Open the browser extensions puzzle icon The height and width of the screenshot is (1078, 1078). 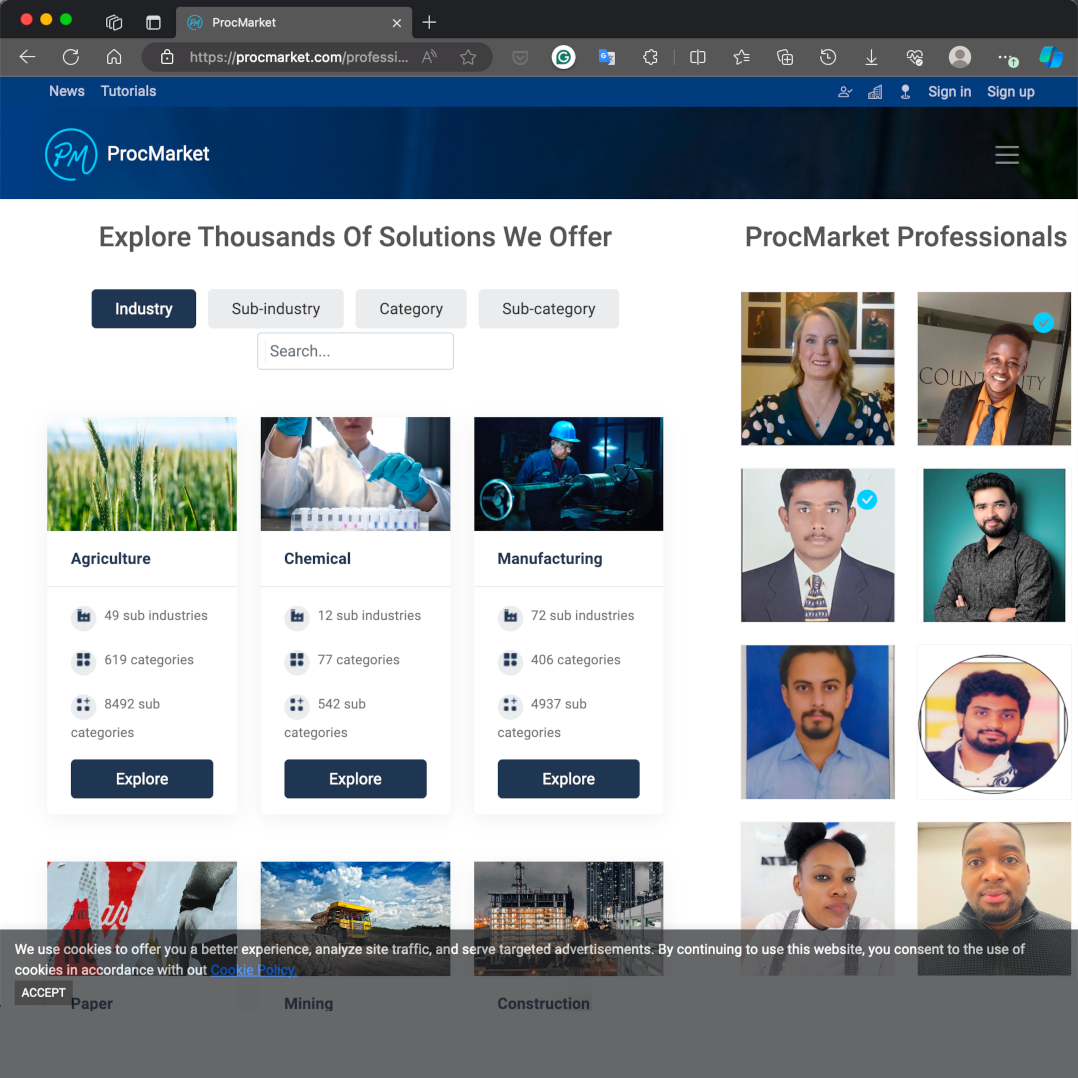pos(650,57)
